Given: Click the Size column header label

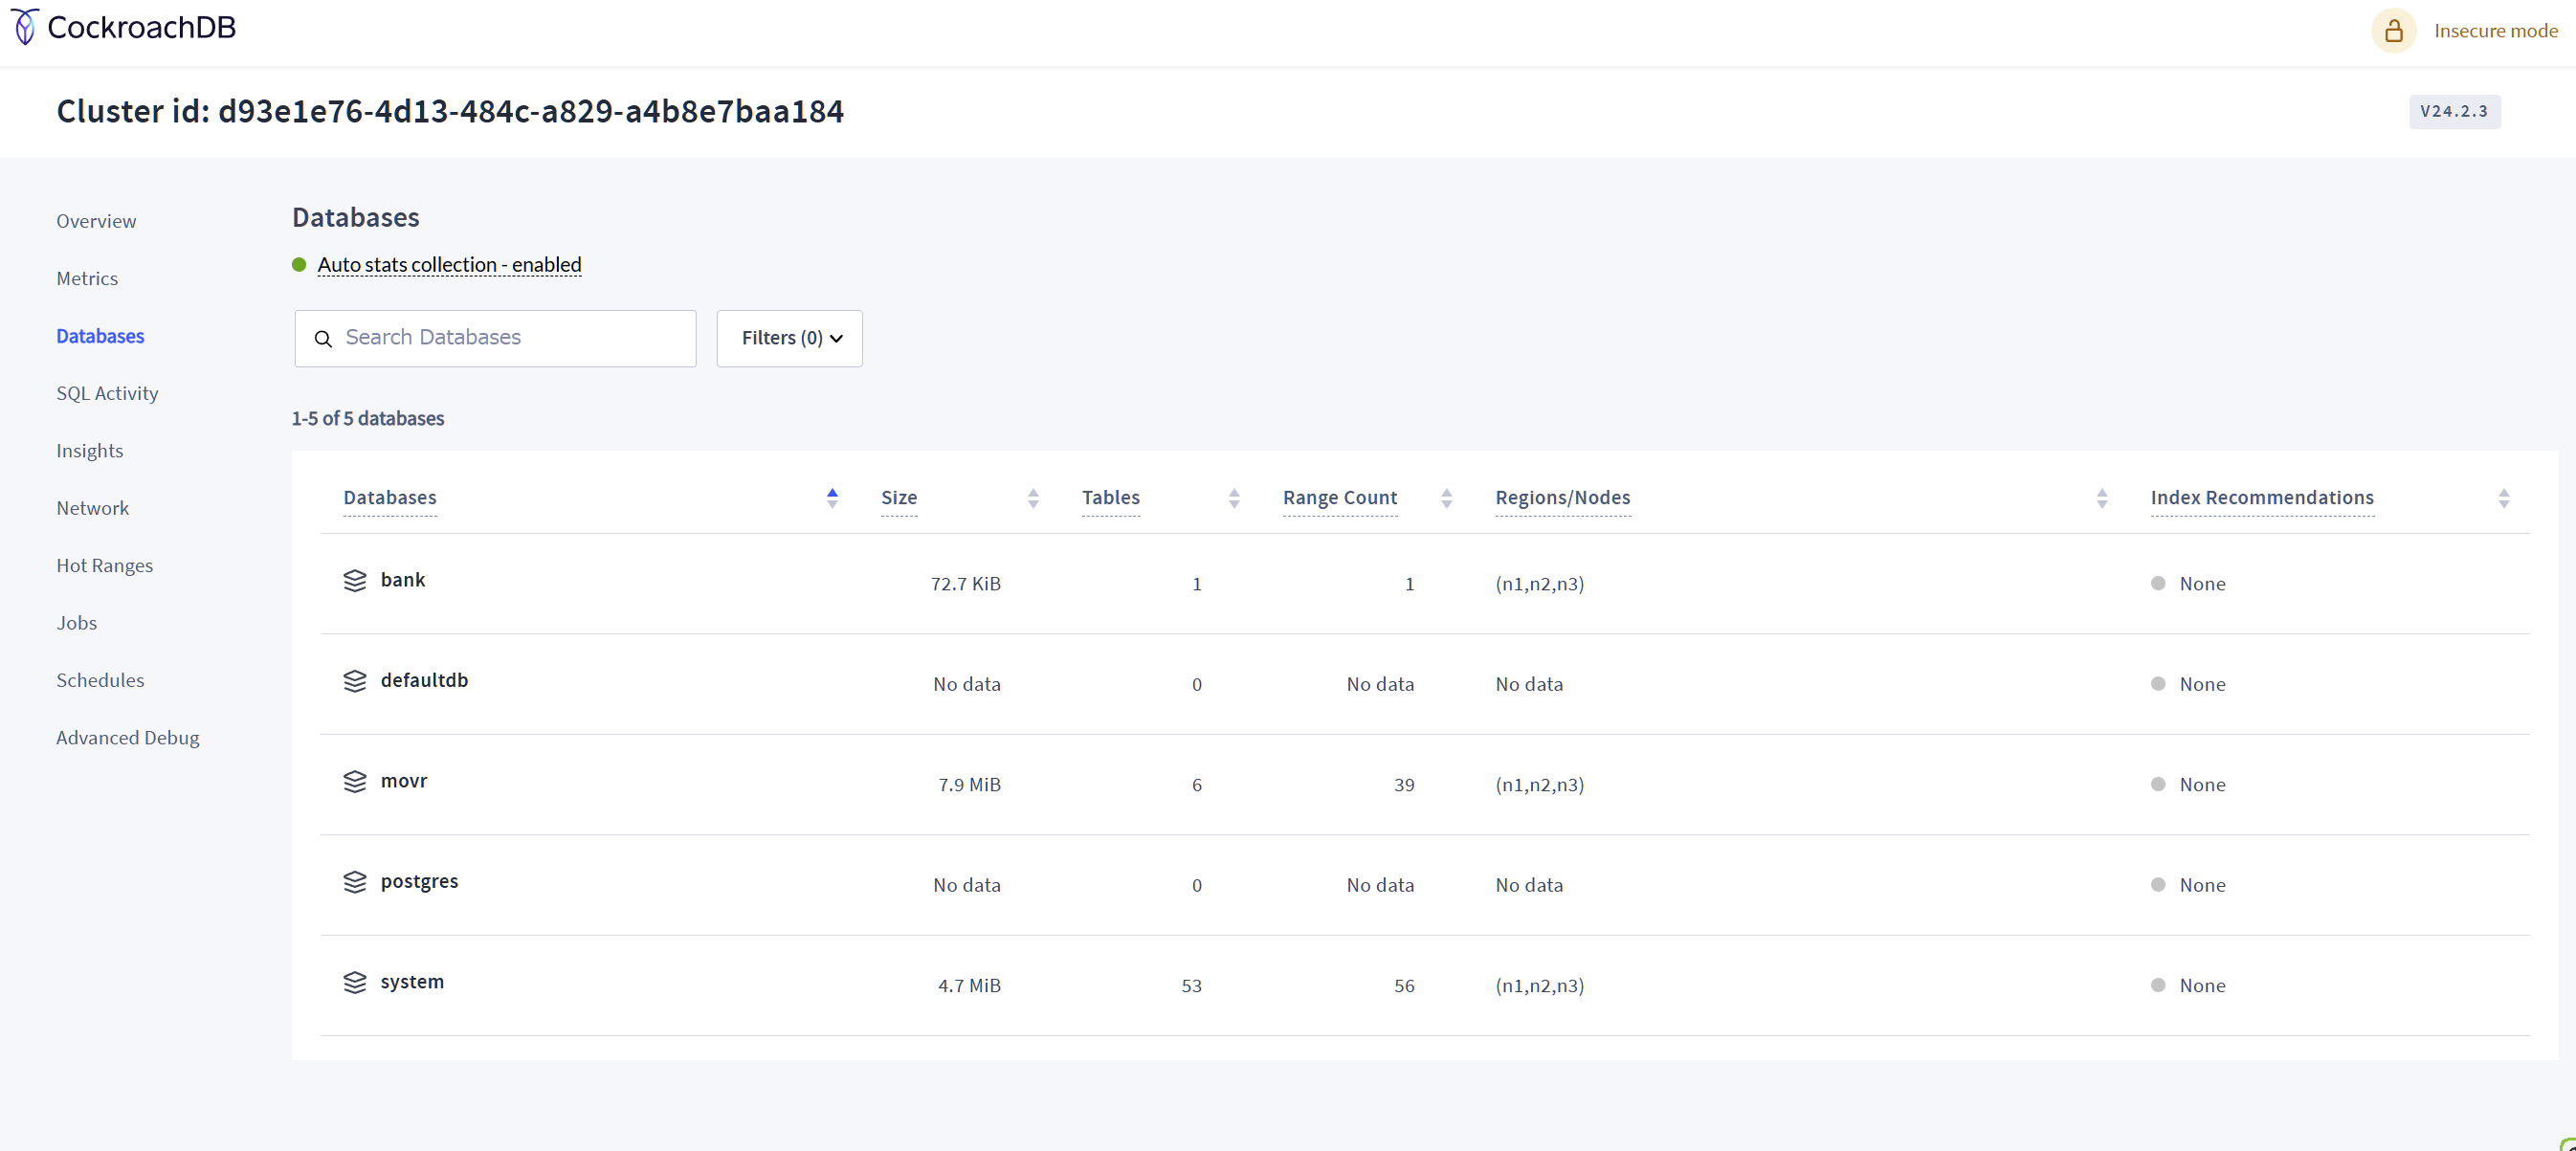Looking at the screenshot, I should point(899,498).
